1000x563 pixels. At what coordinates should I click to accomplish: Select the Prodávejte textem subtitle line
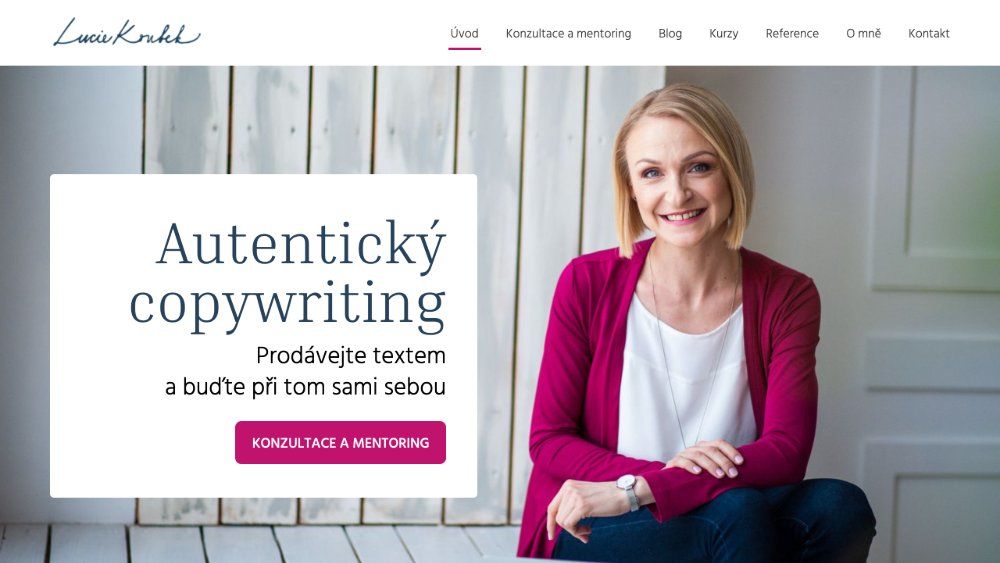[351, 355]
